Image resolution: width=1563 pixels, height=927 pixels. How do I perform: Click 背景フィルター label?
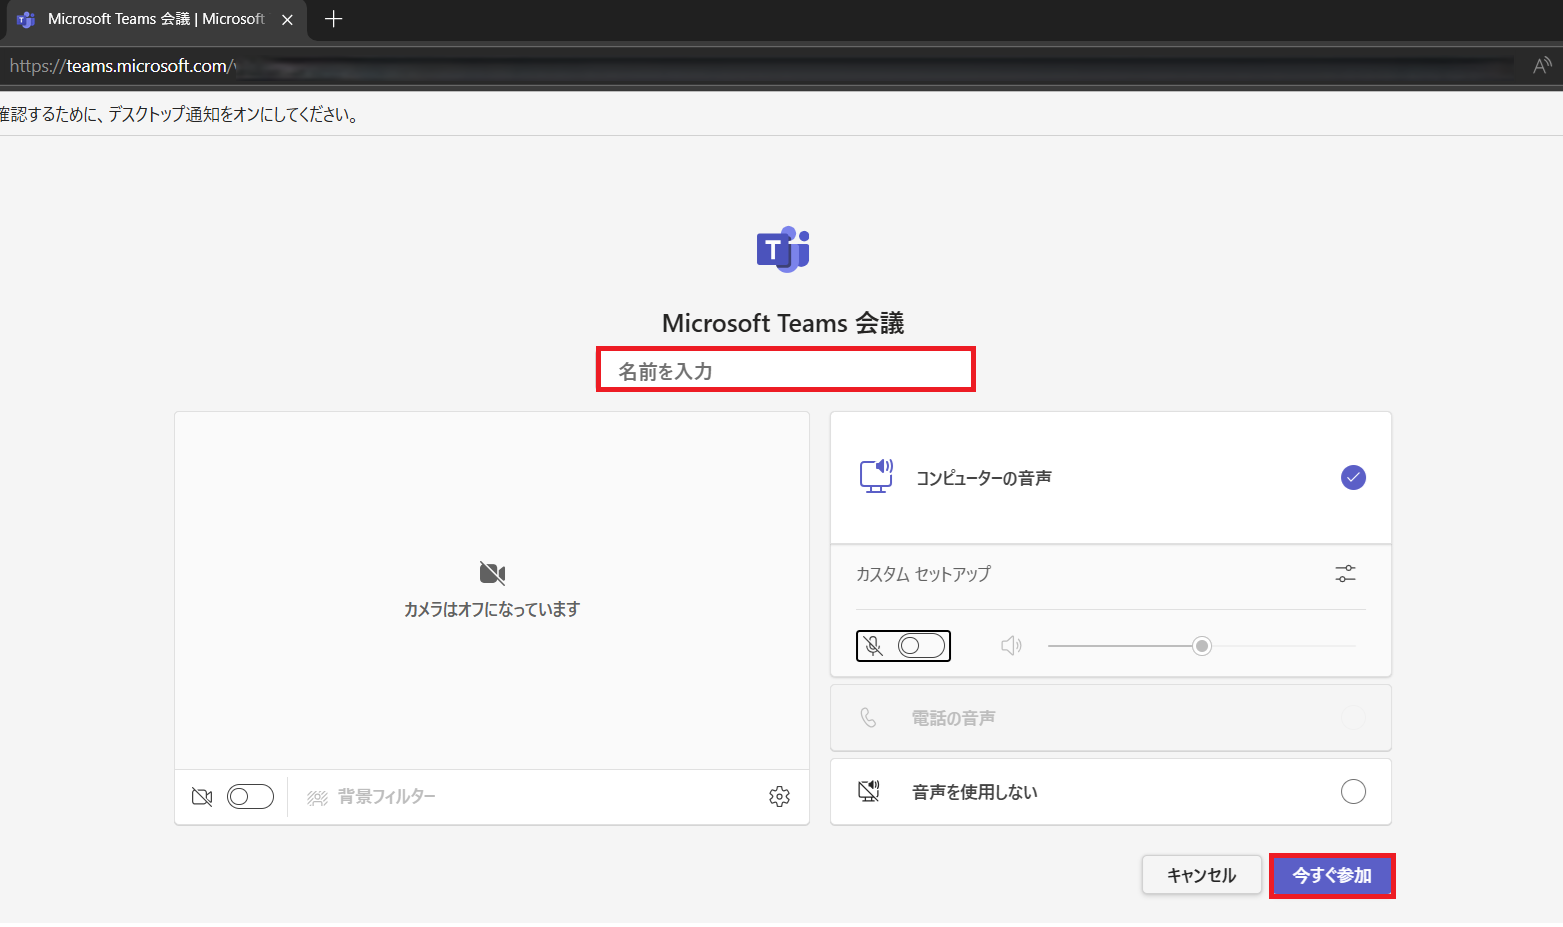click(x=387, y=797)
